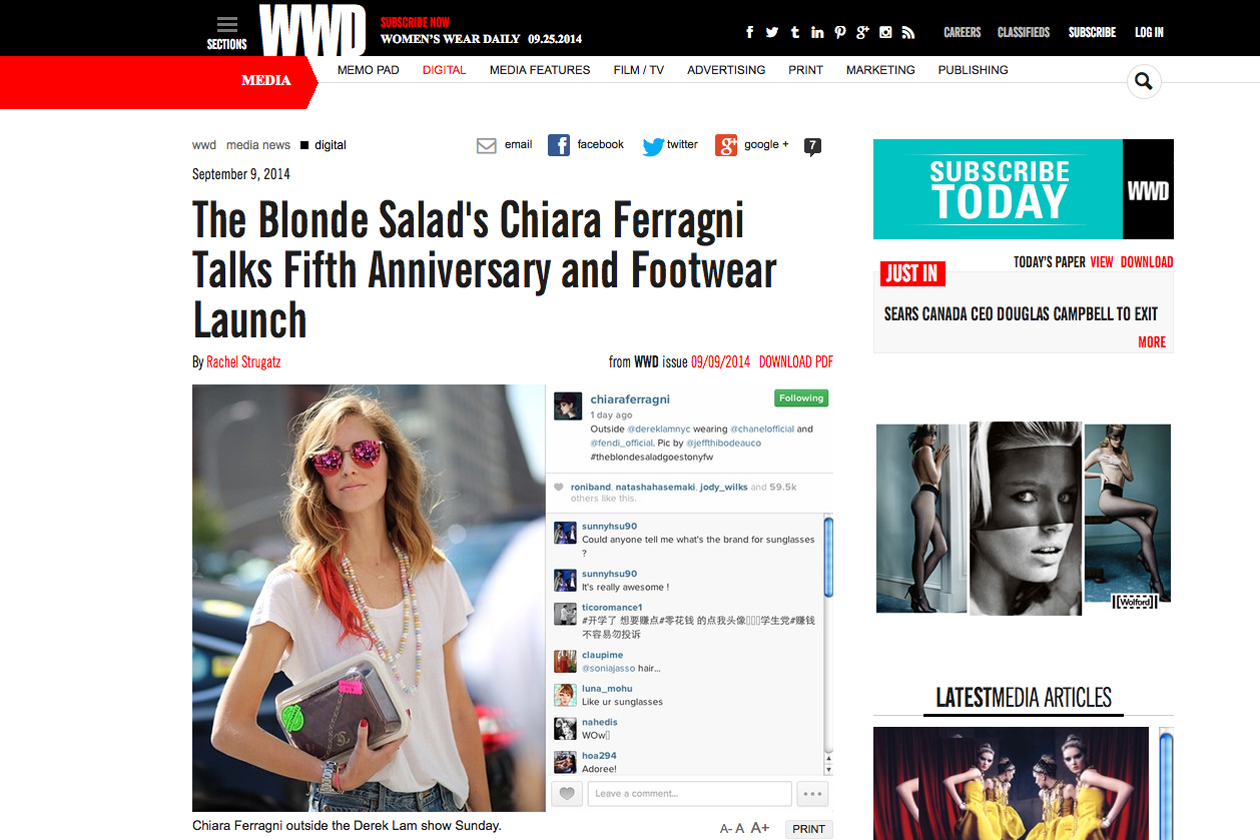Viewport: 1260px width, 840px height.
Task: Increase font size with A+ control
Action: (760, 828)
